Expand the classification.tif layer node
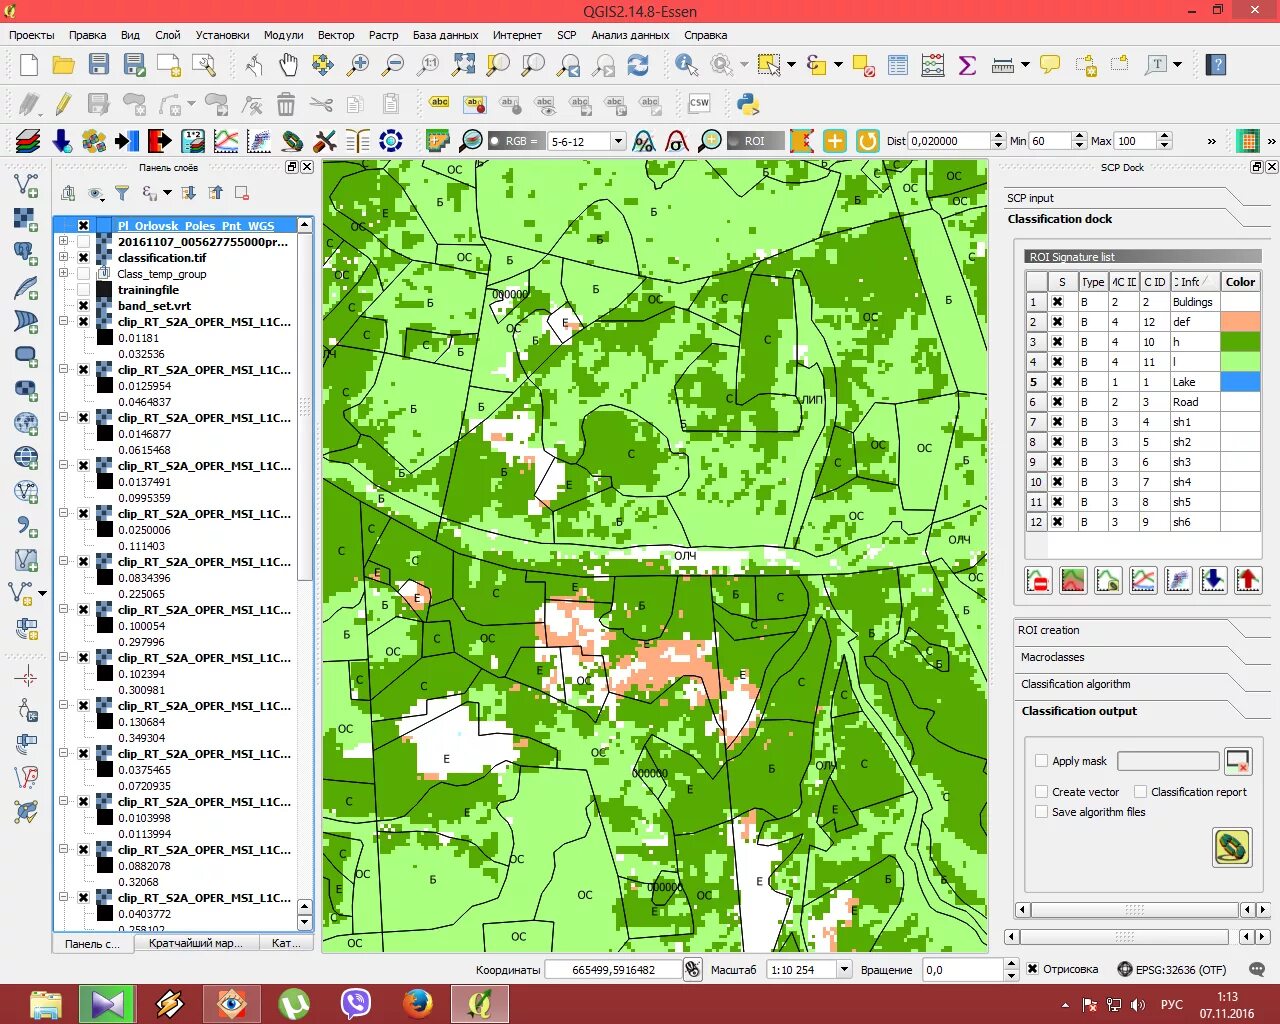The width and height of the screenshot is (1280, 1024). tap(64, 258)
